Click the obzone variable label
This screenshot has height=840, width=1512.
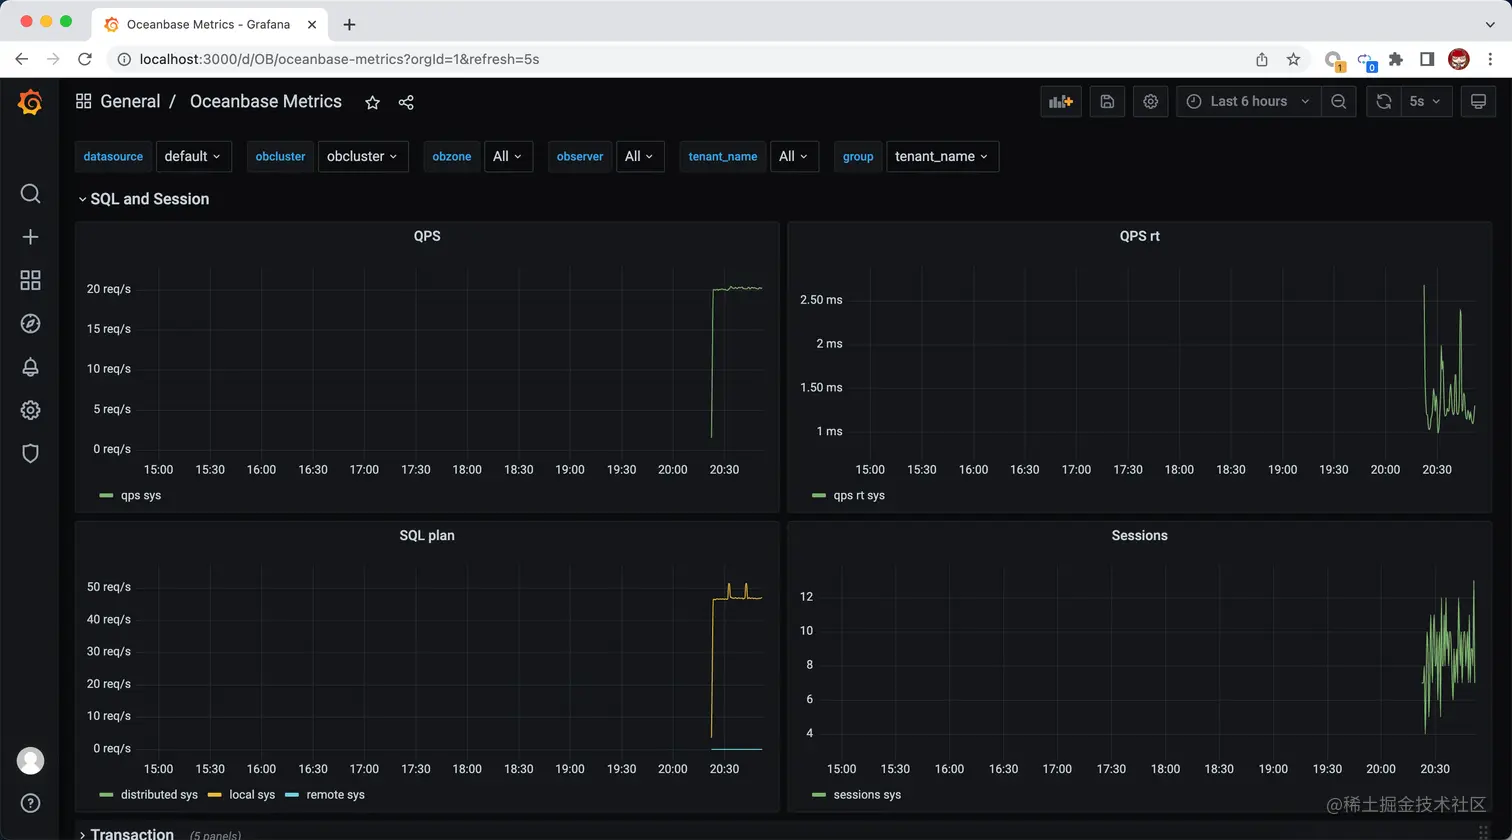[451, 156]
